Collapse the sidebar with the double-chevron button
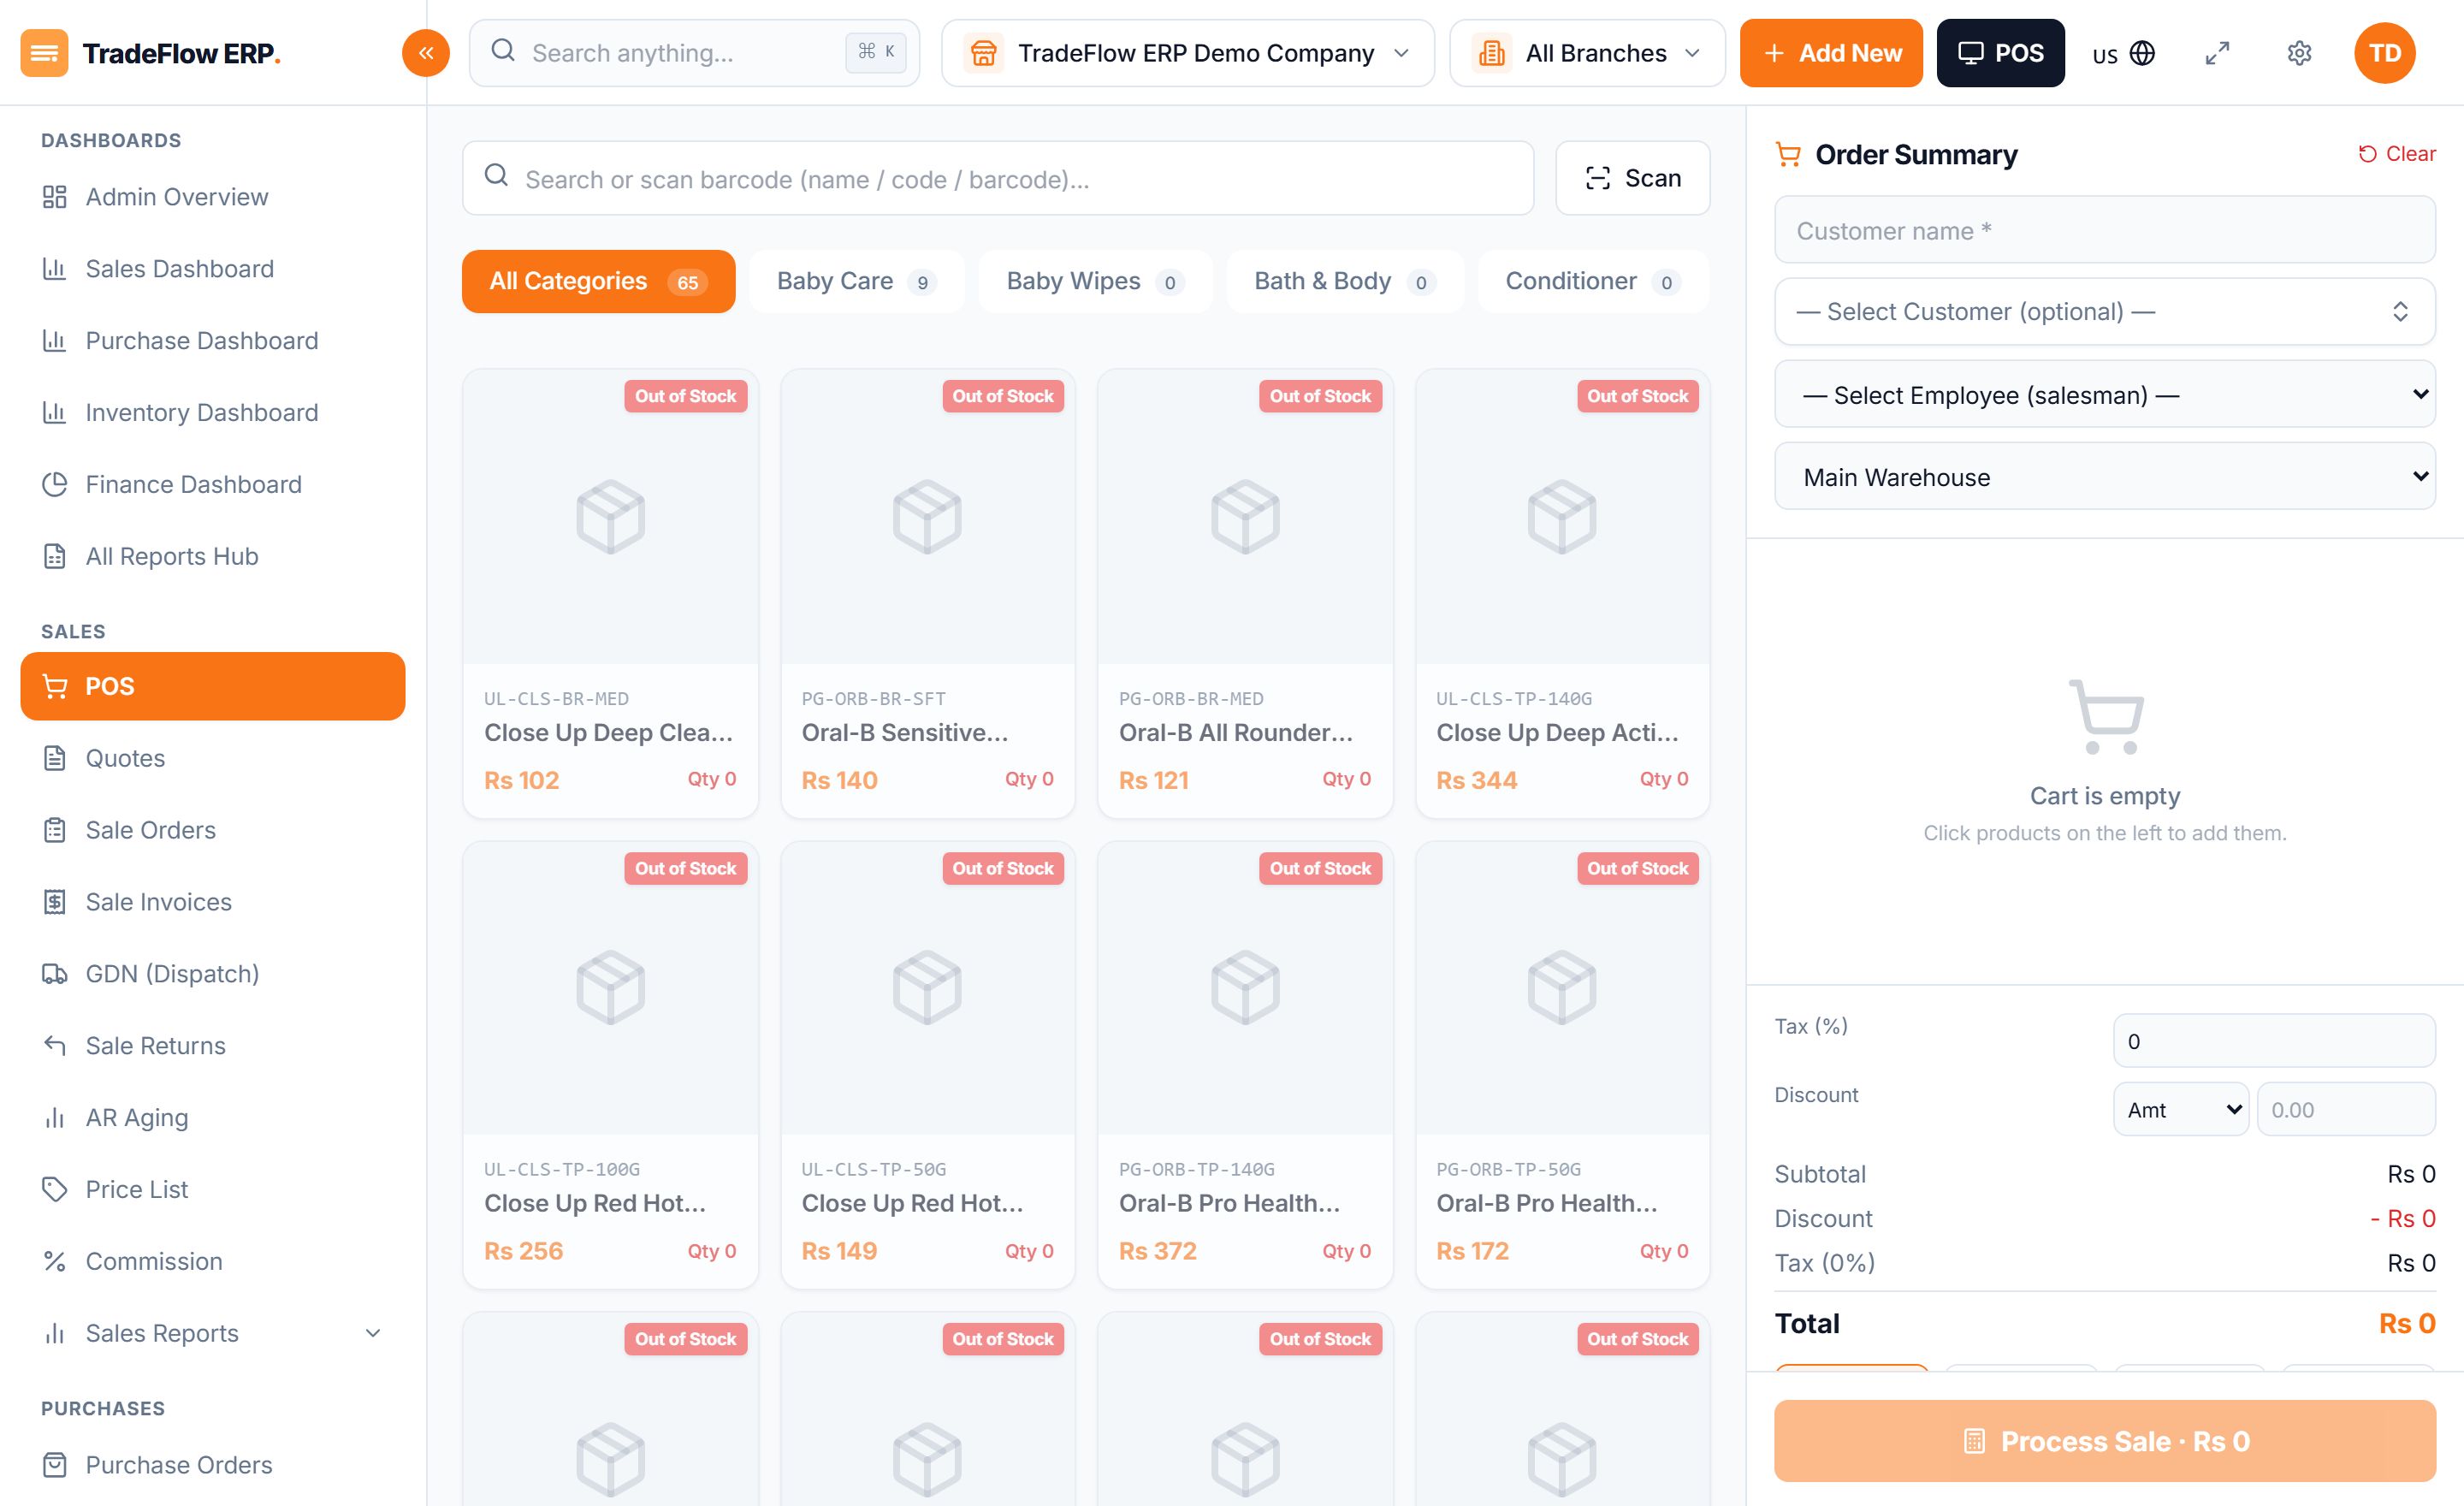The image size is (2464, 1506). tap(425, 53)
